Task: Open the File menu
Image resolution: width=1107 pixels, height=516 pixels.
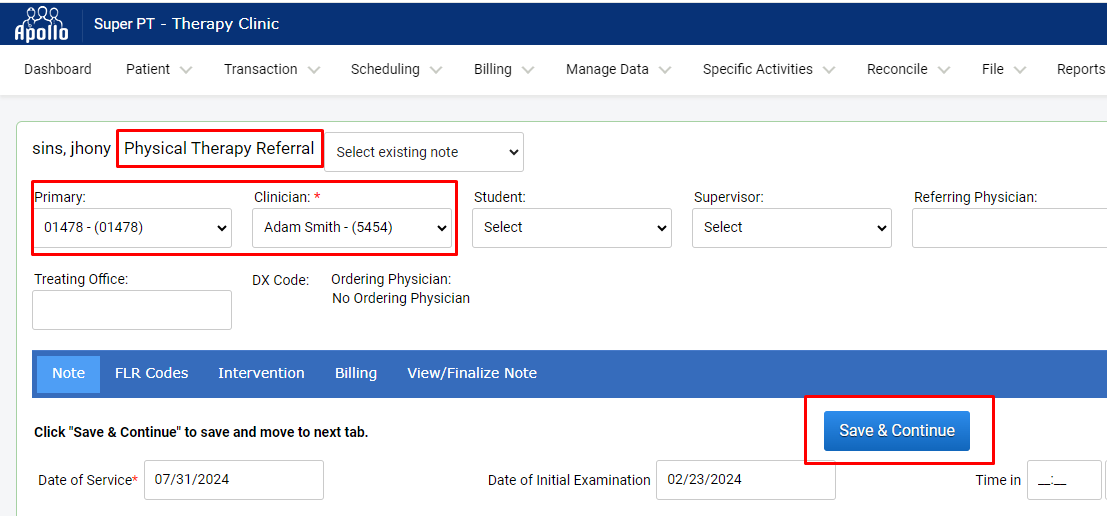Action: click(1003, 69)
